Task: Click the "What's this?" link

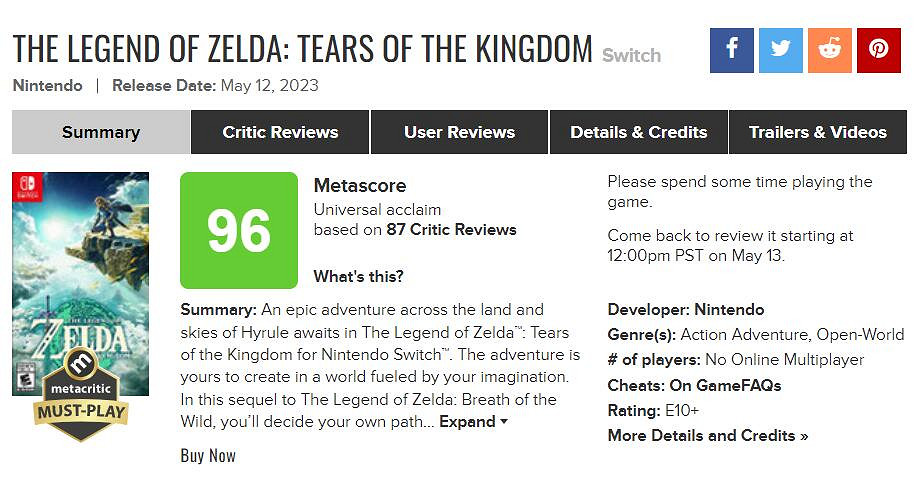Action: [358, 277]
